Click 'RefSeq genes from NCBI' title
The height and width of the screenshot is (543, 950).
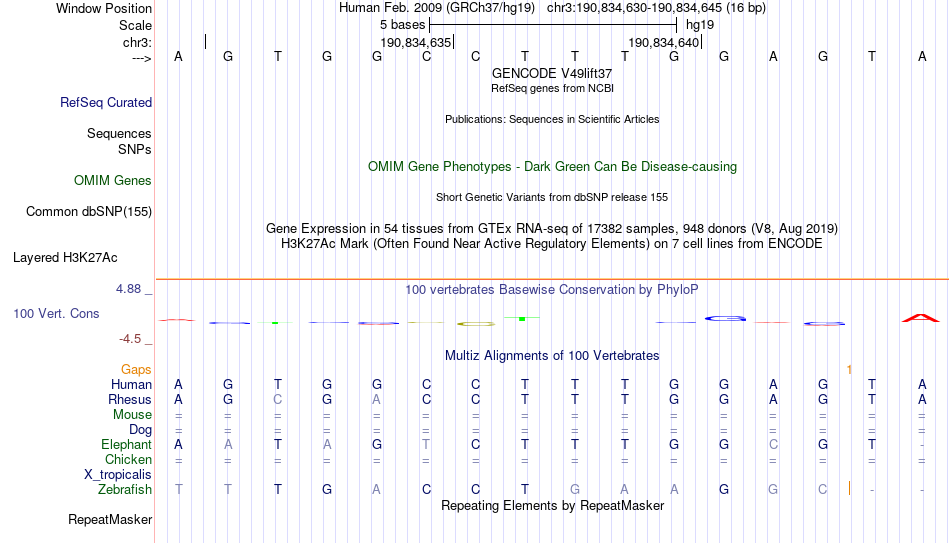[553, 88]
